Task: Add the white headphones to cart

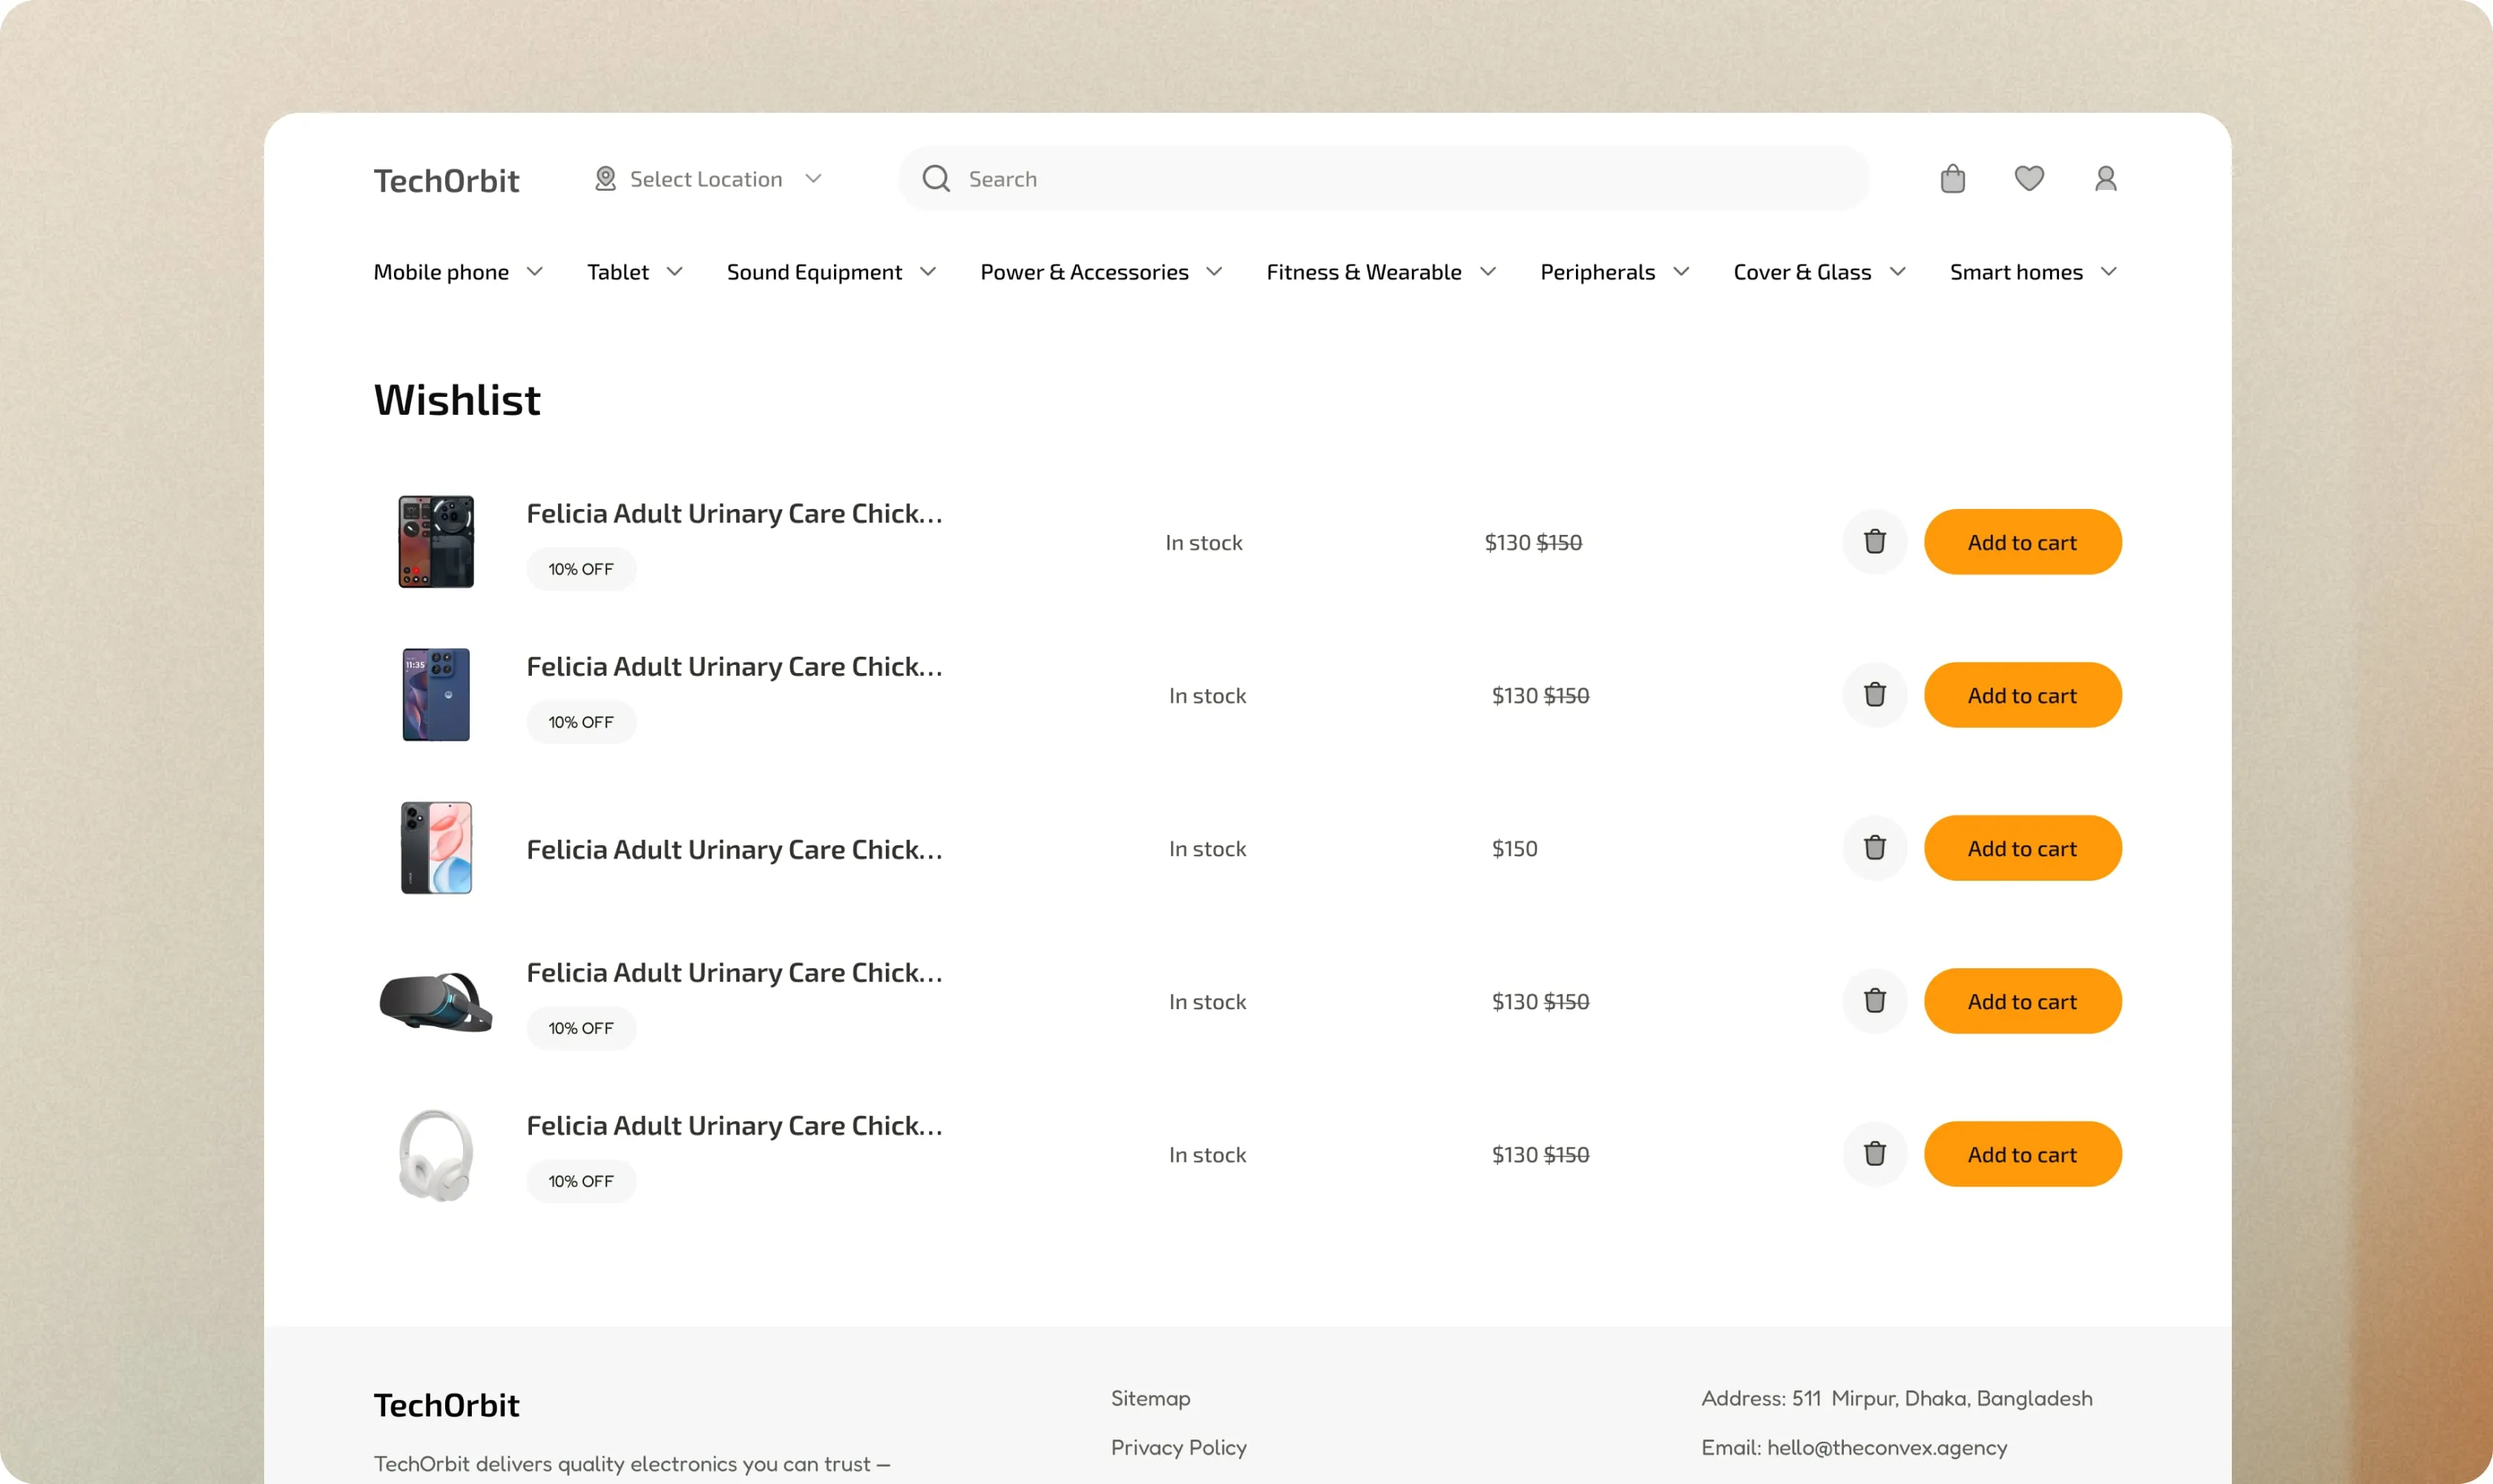Action: point(2021,1154)
